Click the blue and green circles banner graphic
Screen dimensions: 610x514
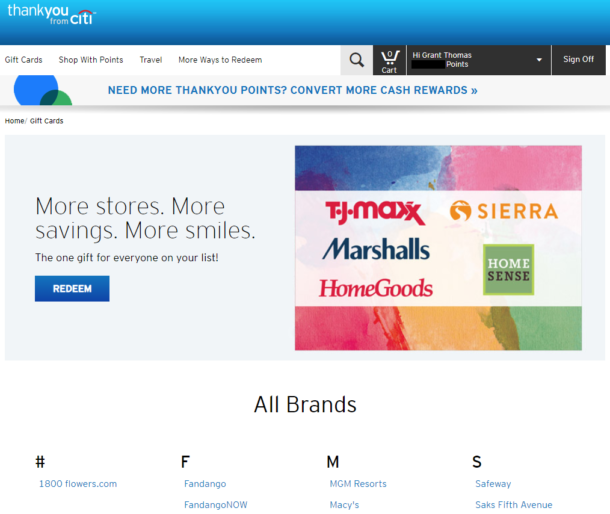point(43,90)
